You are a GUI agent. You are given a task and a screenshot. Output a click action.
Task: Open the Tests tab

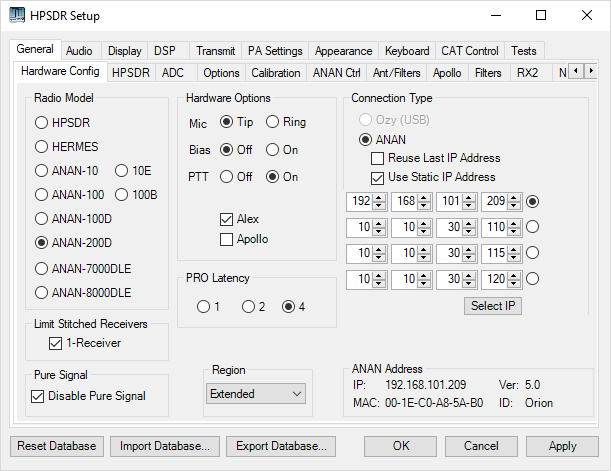tap(524, 51)
